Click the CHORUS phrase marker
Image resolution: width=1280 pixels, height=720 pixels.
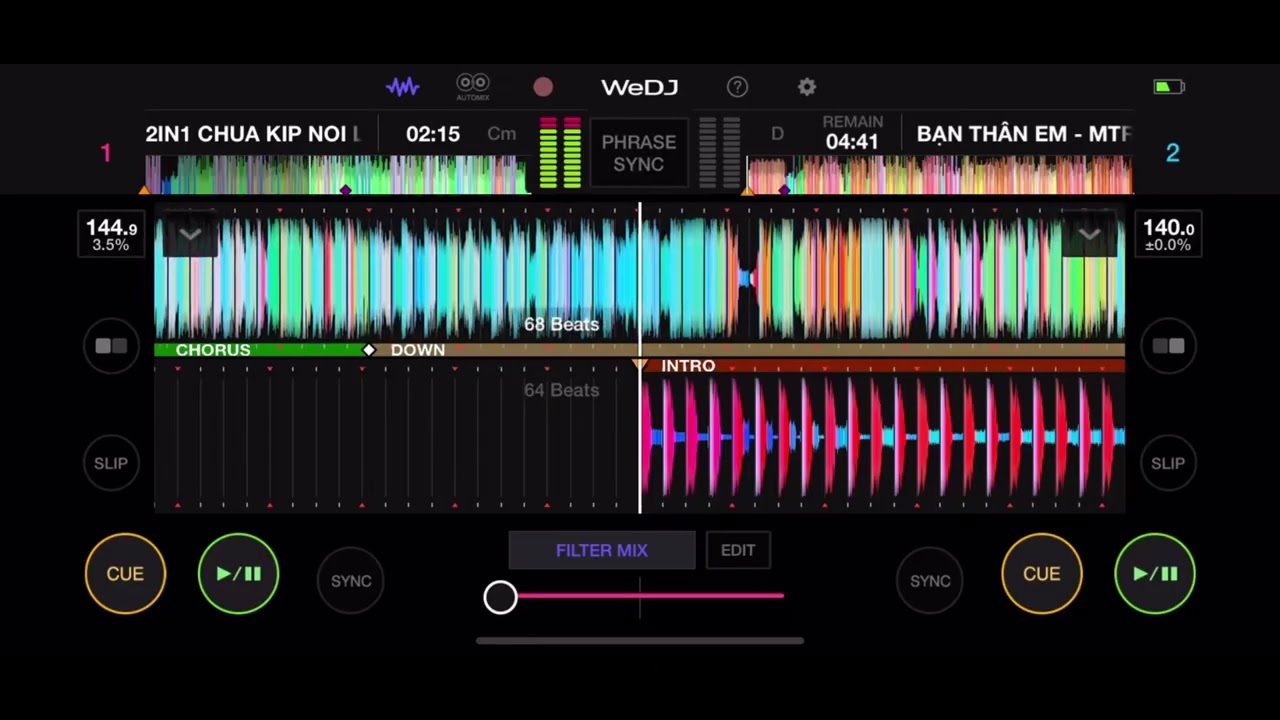(213, 350)
